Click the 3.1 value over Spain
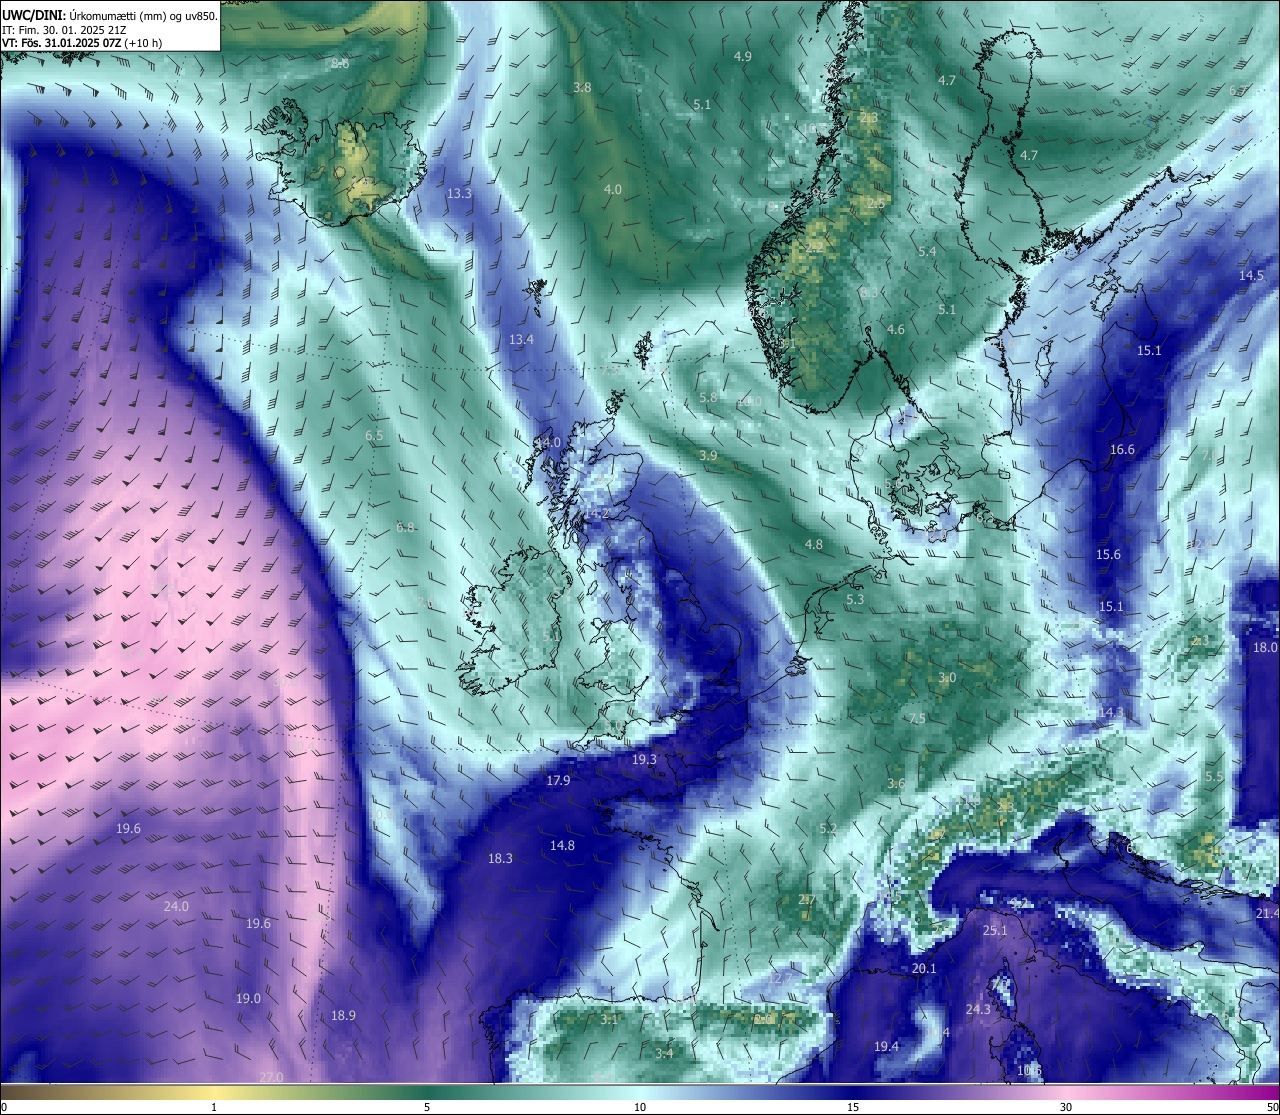 [609, 1020]
